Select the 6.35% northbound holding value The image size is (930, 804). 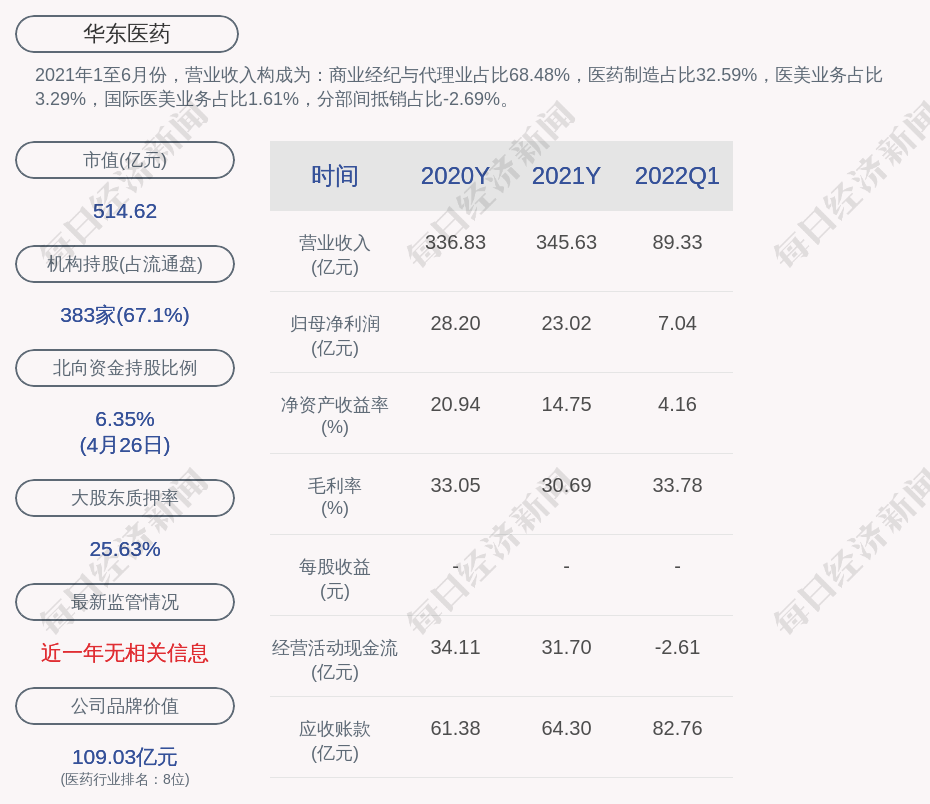pos(125,419)
